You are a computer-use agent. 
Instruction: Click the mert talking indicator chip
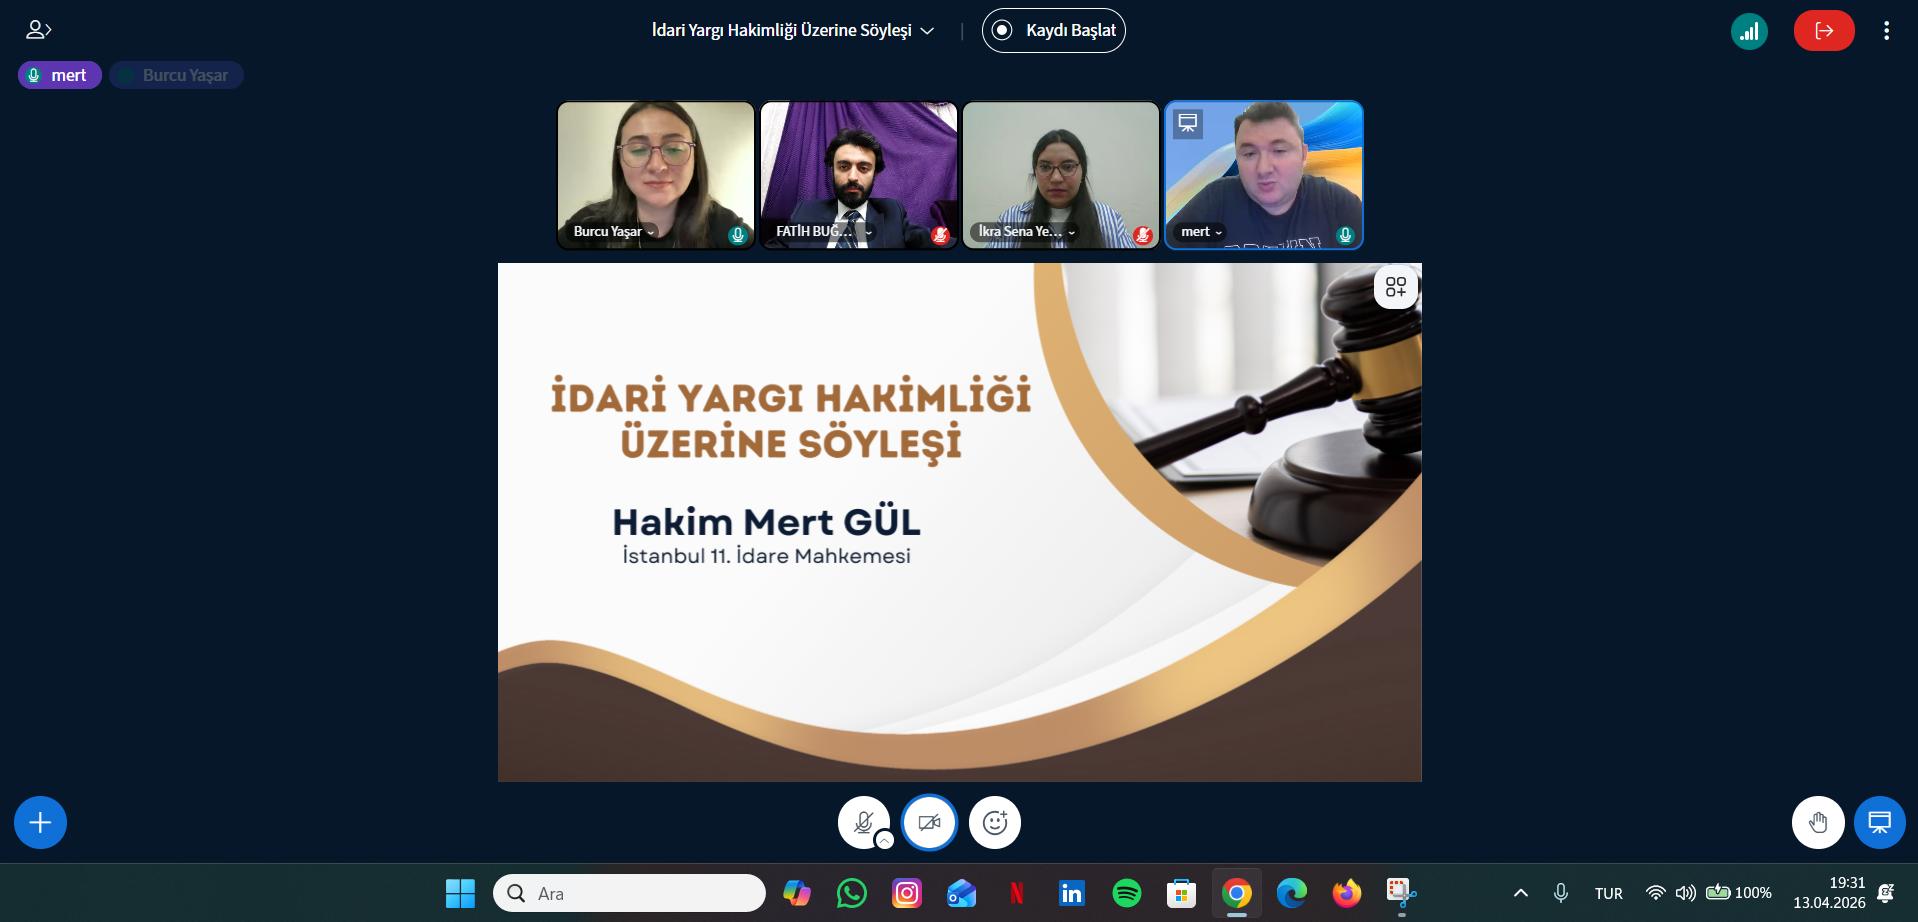click(x=59, y=75)
